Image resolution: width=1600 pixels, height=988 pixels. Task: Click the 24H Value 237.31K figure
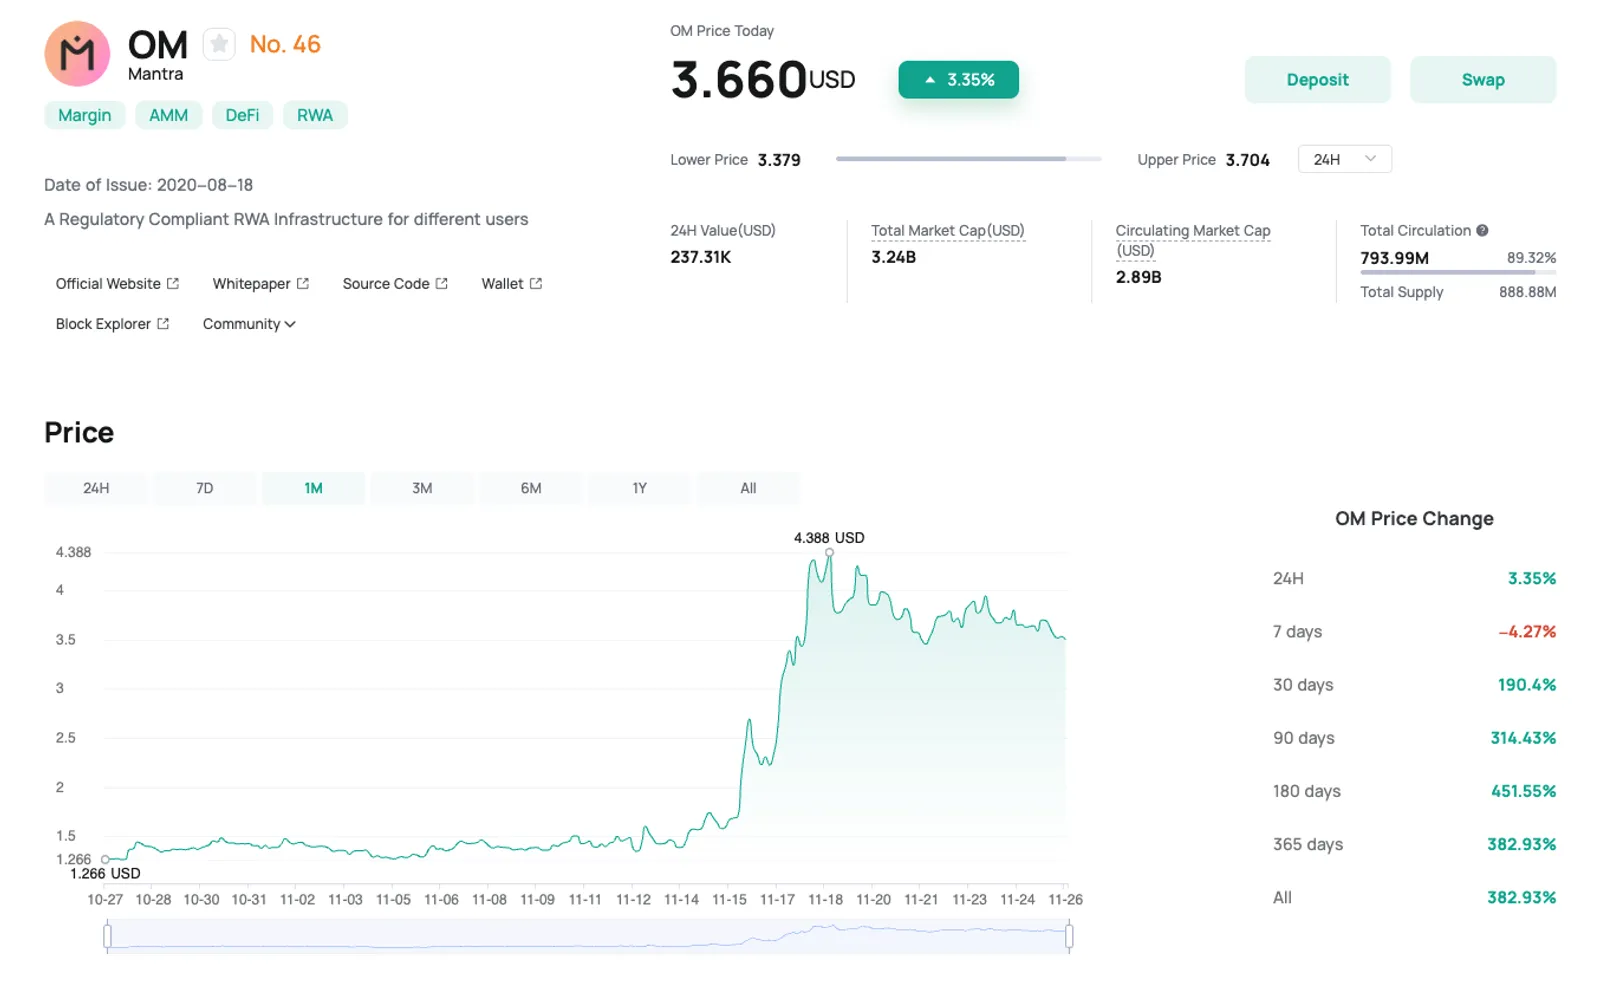tap(700, 257)
